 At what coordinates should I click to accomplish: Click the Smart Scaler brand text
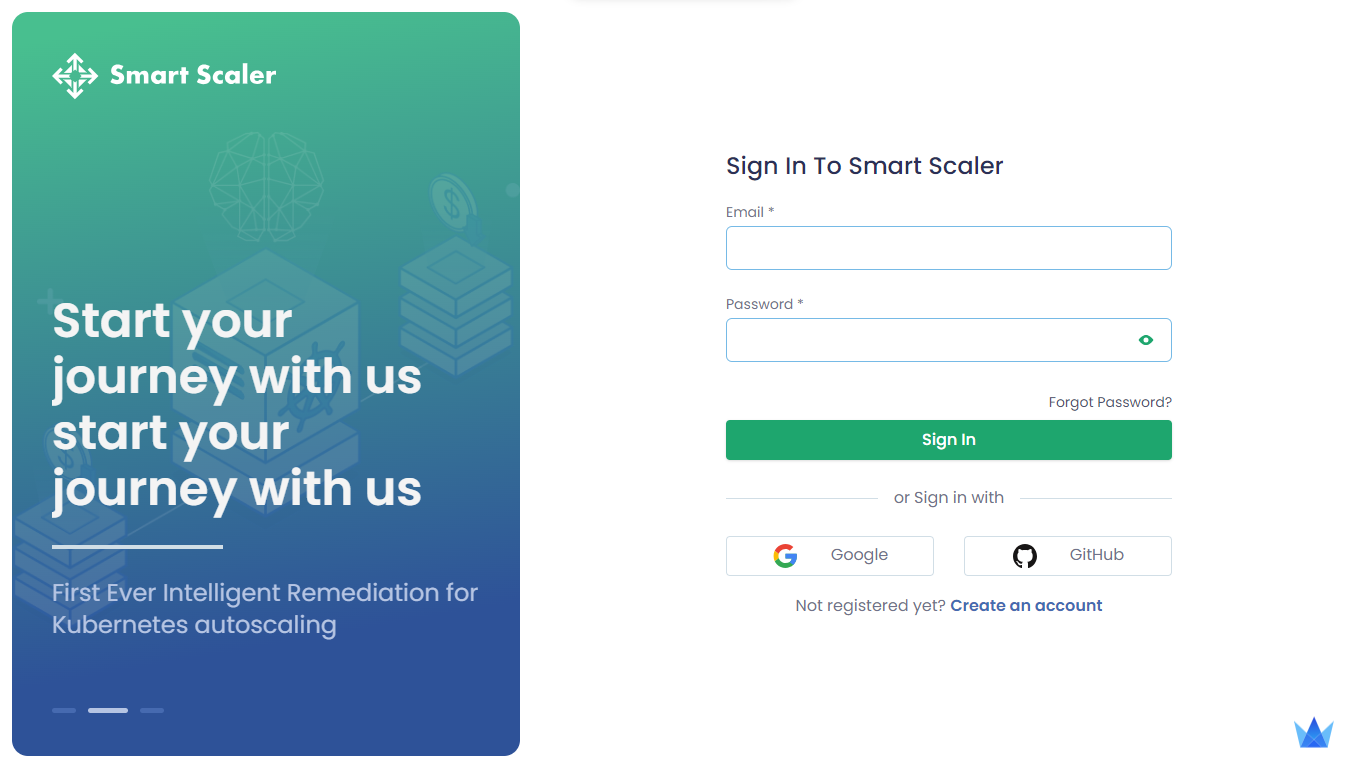click(193, 75)
